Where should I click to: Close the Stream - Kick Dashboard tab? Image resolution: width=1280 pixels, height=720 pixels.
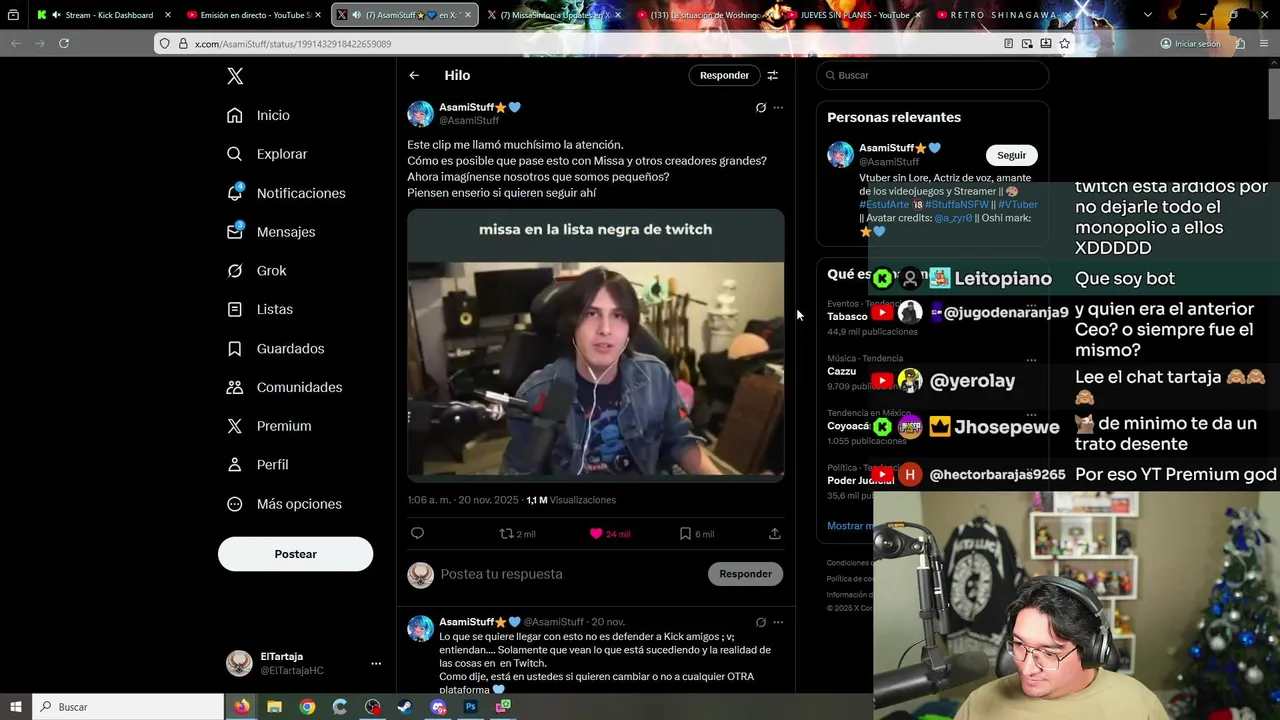(x=167, y=15)
